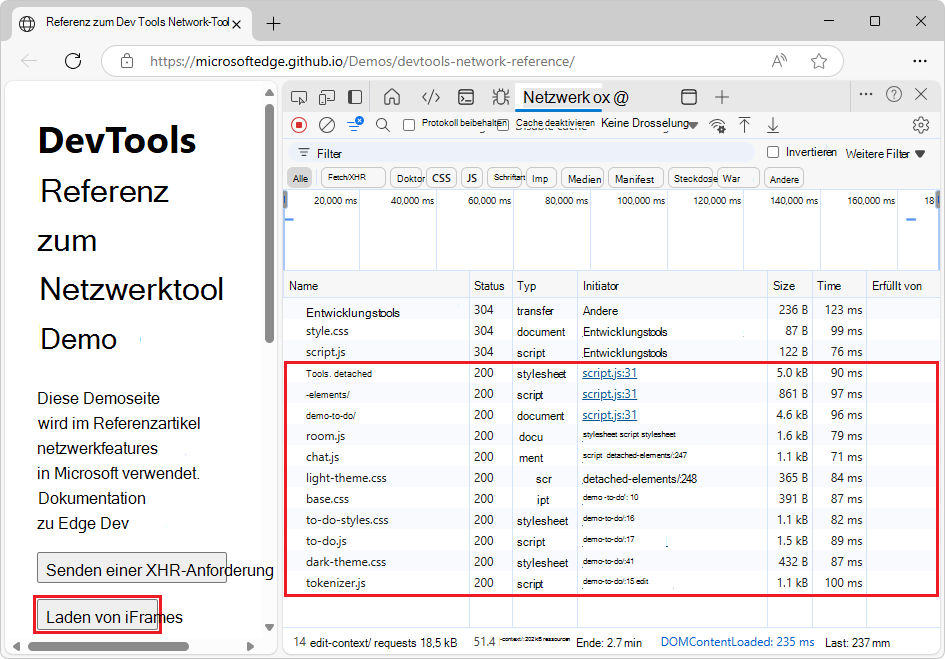The height and width of the screenshot is (659, 945).
Task: Open the network search magnifier
Action: [383, 125]
